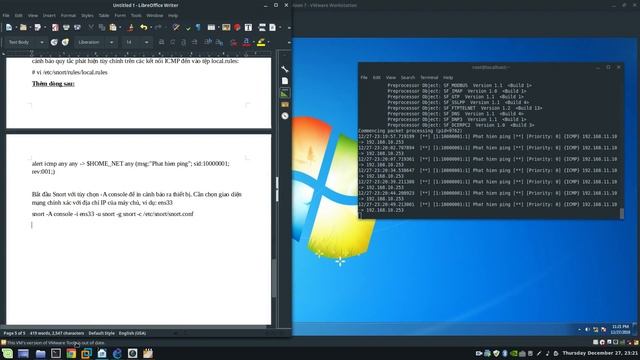This screenshot has height=360, width=640.
Task: Click the Insert Text Box icon
Action: tap(248, 27)
